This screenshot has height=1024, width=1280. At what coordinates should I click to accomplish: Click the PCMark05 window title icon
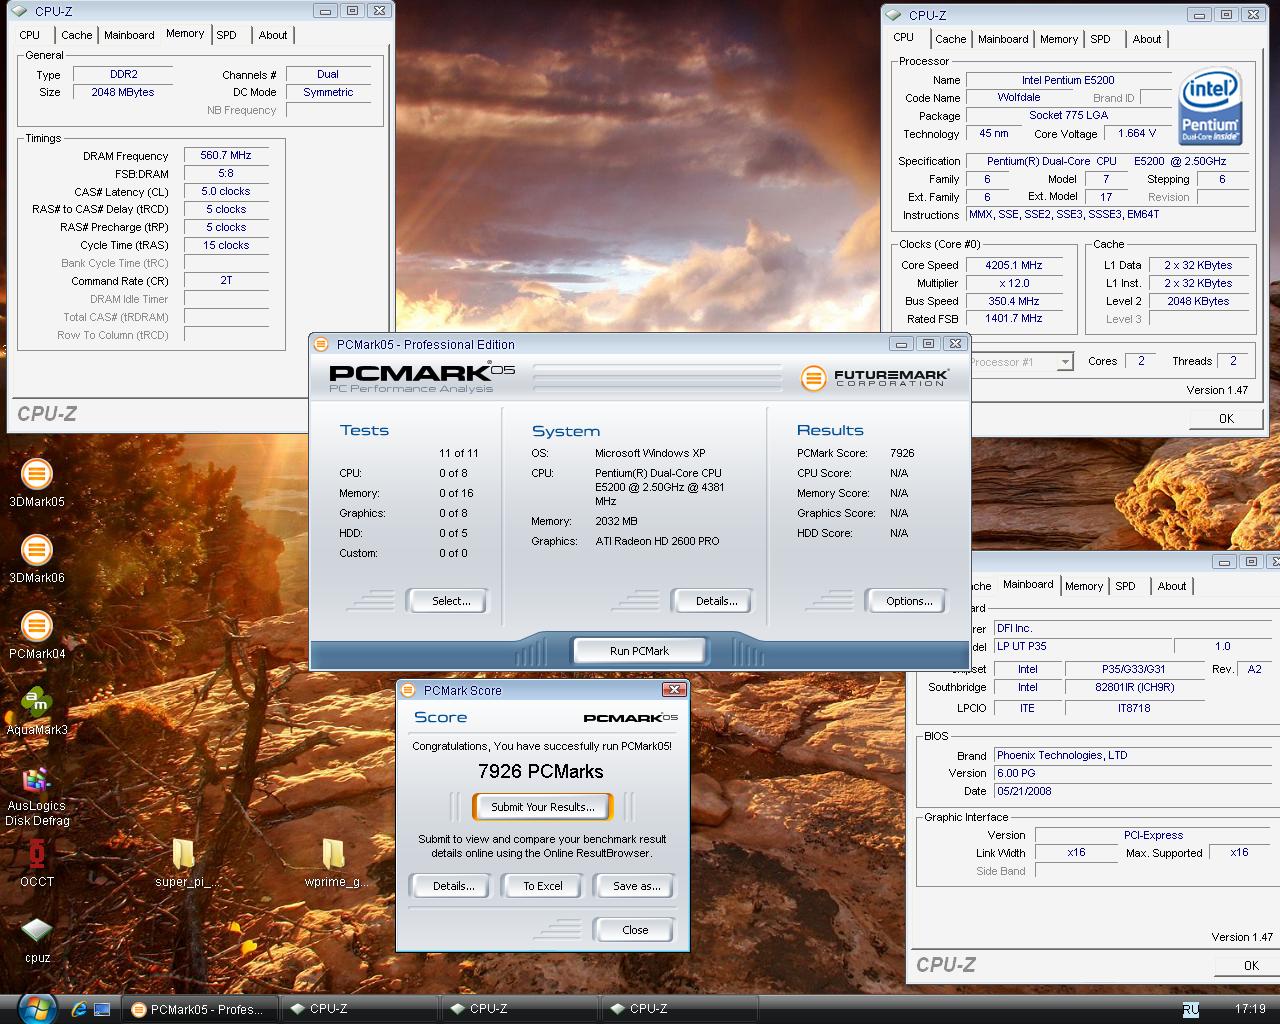[321, 344]
